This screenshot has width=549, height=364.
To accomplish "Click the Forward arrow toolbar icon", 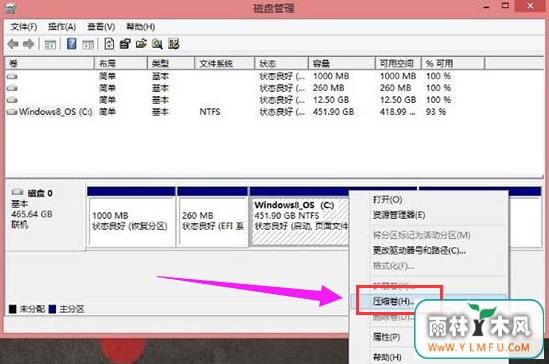I will [x=29, y=44].
